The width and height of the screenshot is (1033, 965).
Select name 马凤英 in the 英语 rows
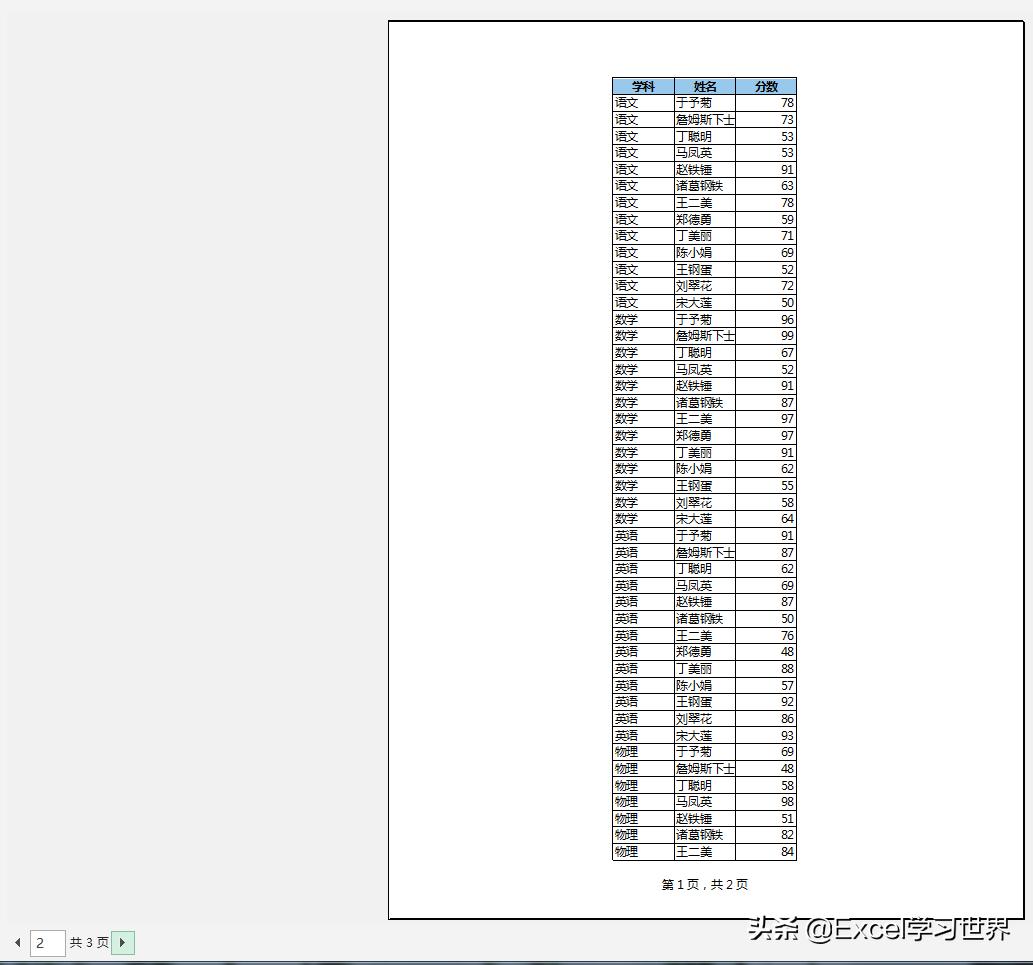pos(704,586)
